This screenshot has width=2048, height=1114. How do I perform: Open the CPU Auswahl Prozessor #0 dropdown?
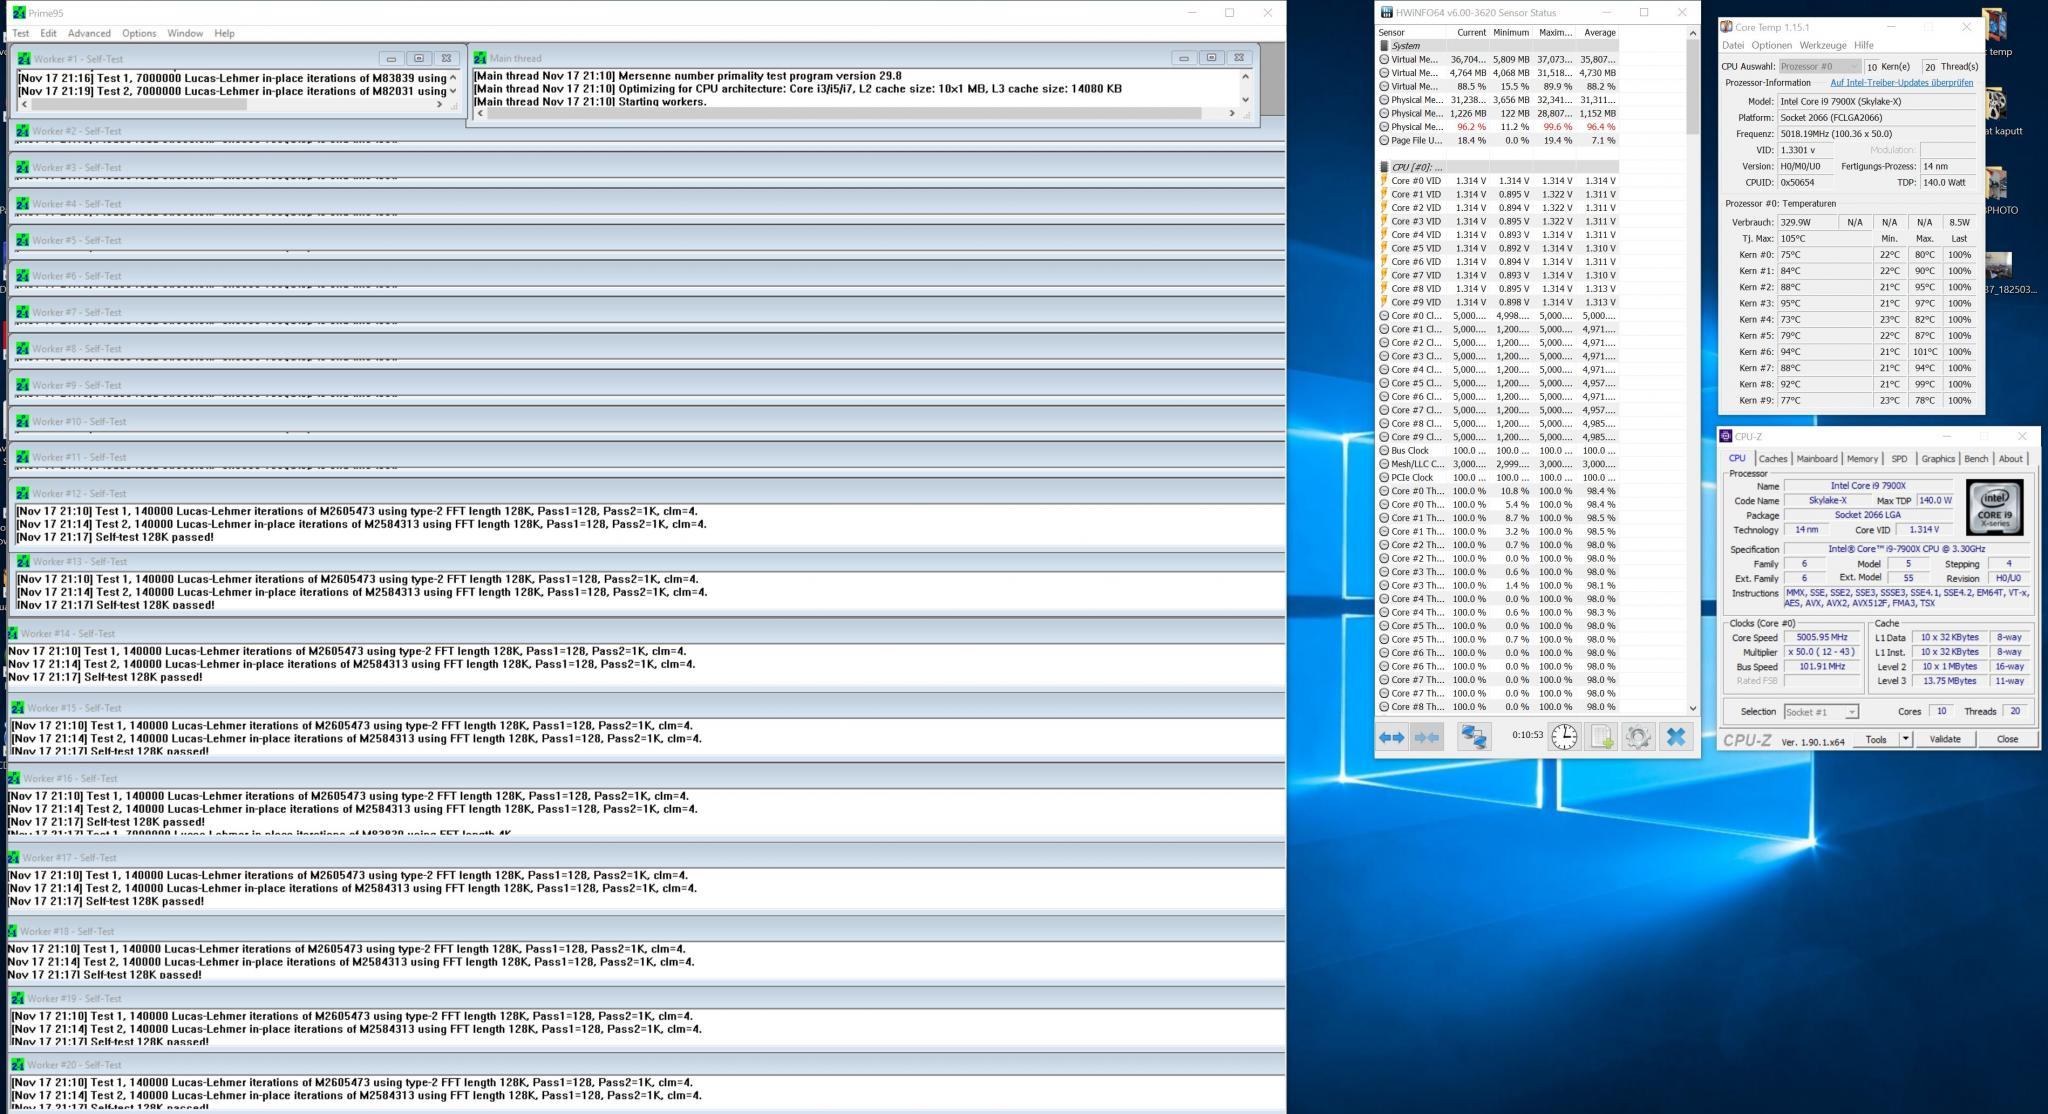(1819, 67)
